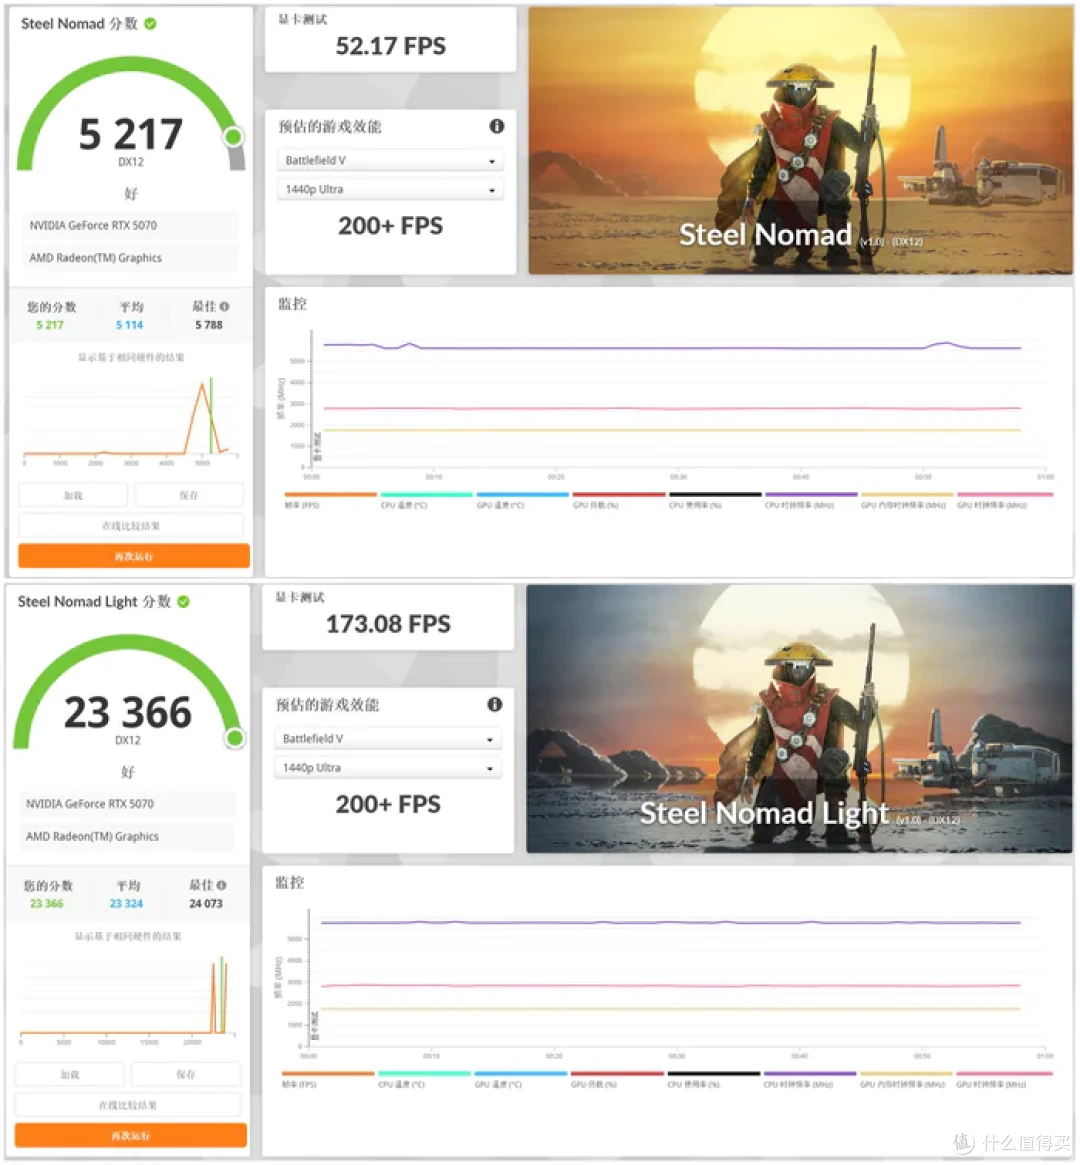This screenshot has height=1165, width=1080.
Task: Click score distribution histogram under 23 366
Action: point(128,998)
